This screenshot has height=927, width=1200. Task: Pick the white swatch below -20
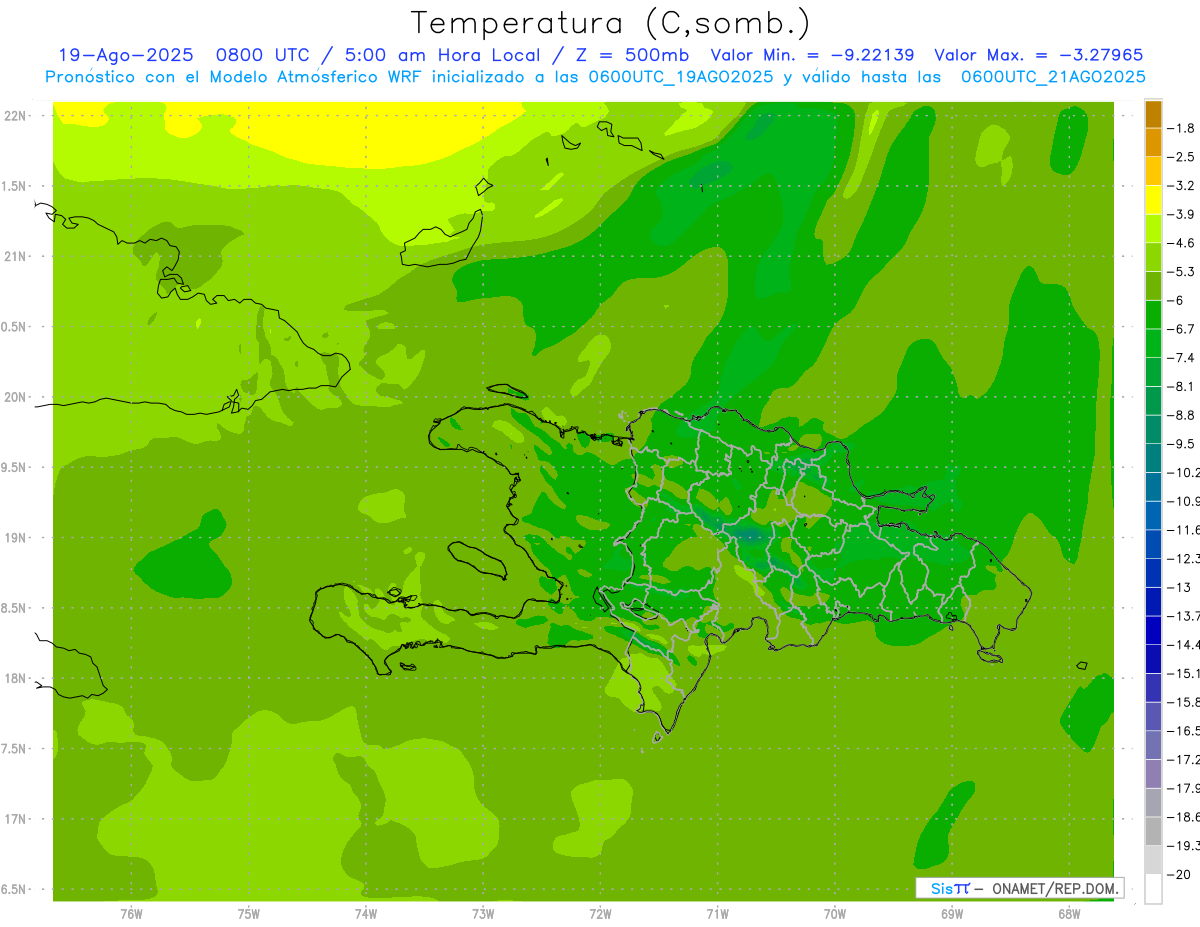pos(1153,888)
